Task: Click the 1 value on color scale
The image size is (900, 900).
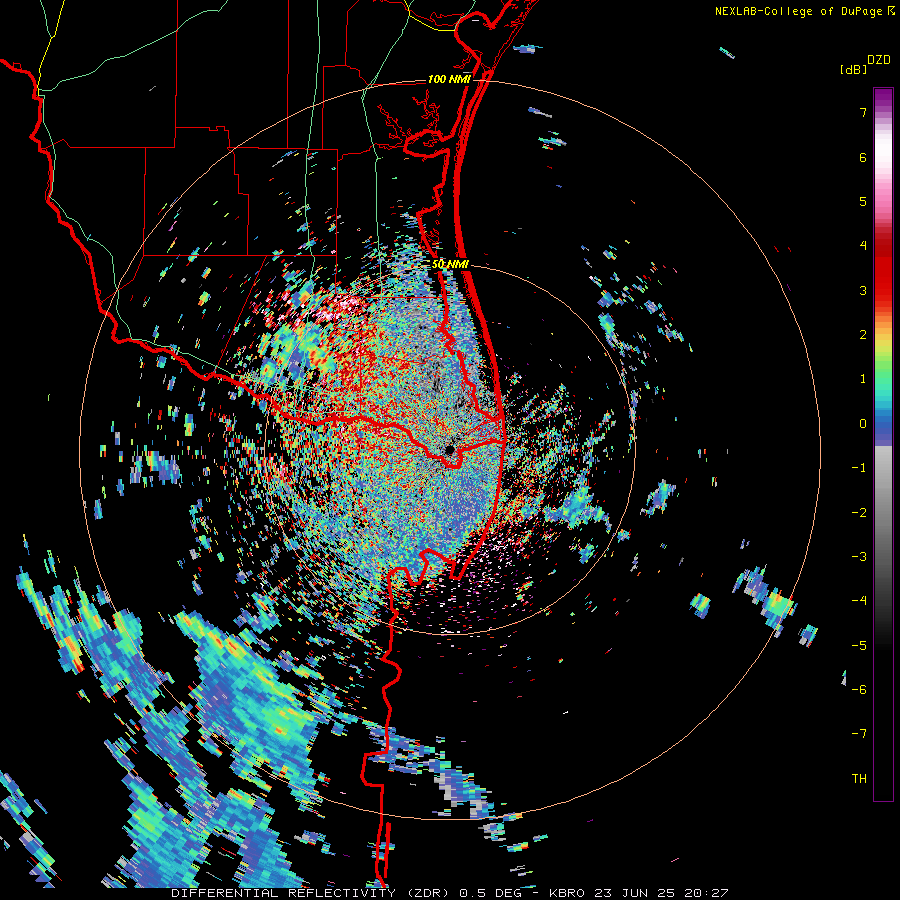Action: [863, 379]
